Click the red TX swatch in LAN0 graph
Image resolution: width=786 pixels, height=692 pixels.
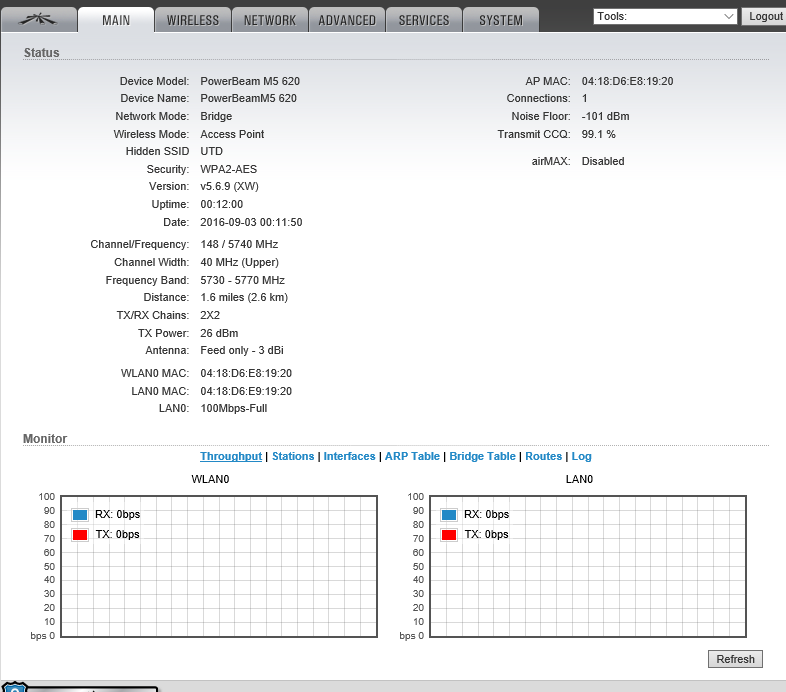449,535
